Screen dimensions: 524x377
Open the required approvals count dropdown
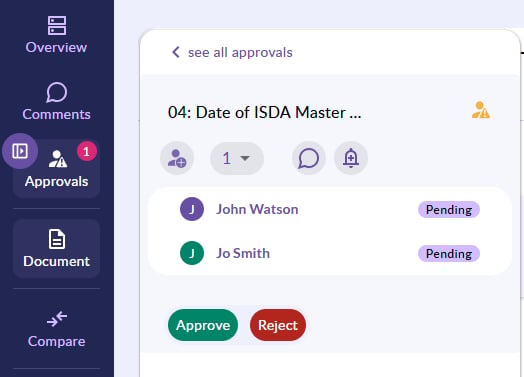coord(237,158)
